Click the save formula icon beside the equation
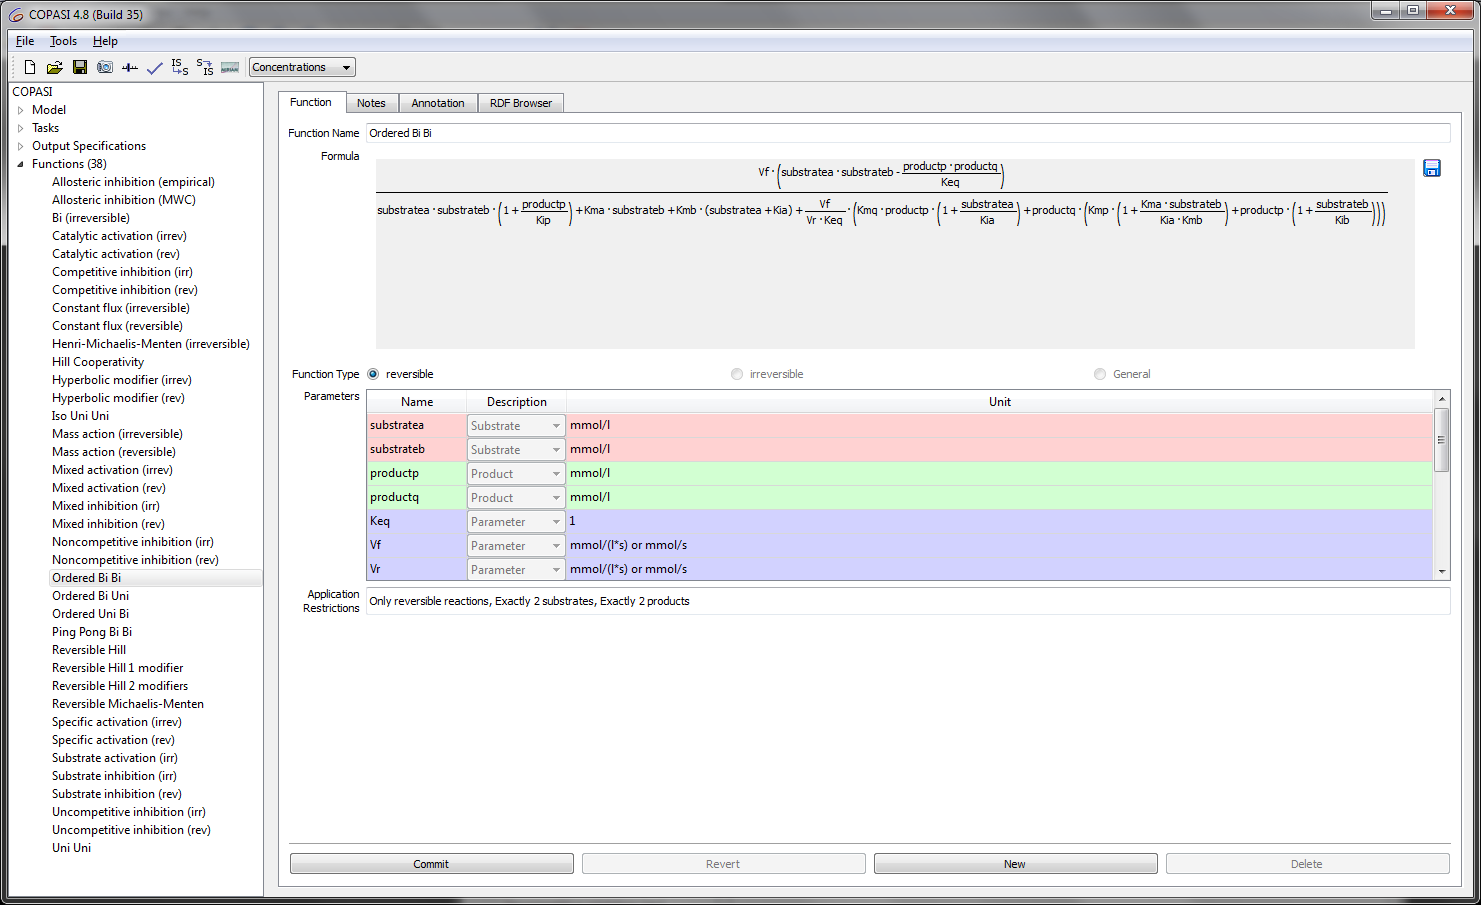This screenshot has width=1481, height=905. click(1431, 168)
